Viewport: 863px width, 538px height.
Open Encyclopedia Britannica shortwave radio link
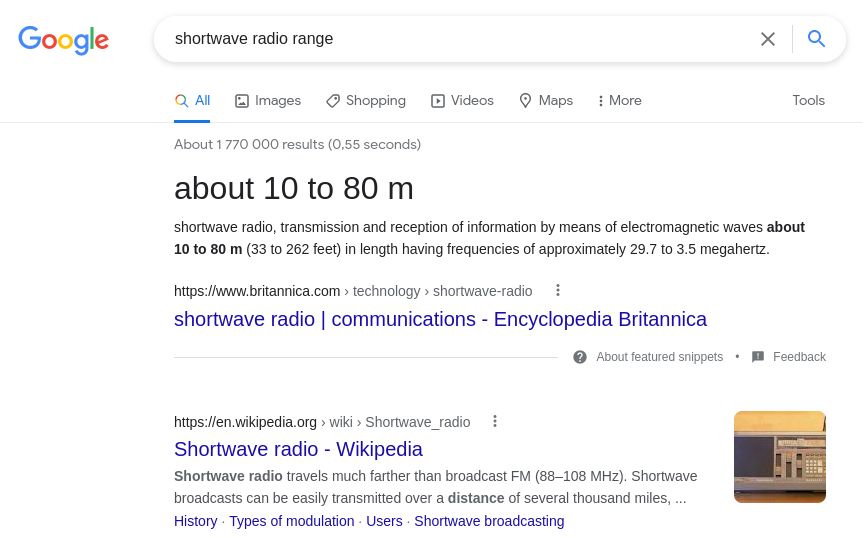(x=440, y=319)
